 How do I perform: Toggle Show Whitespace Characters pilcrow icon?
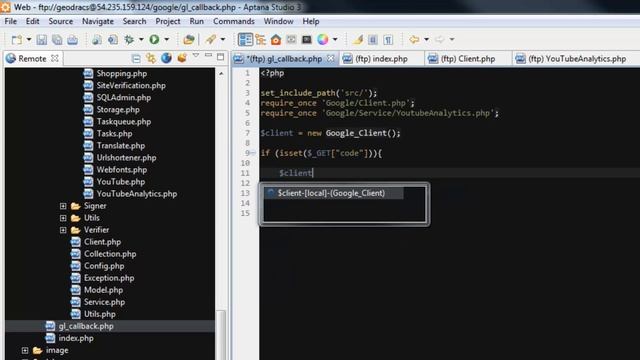[x=388, y=40]
